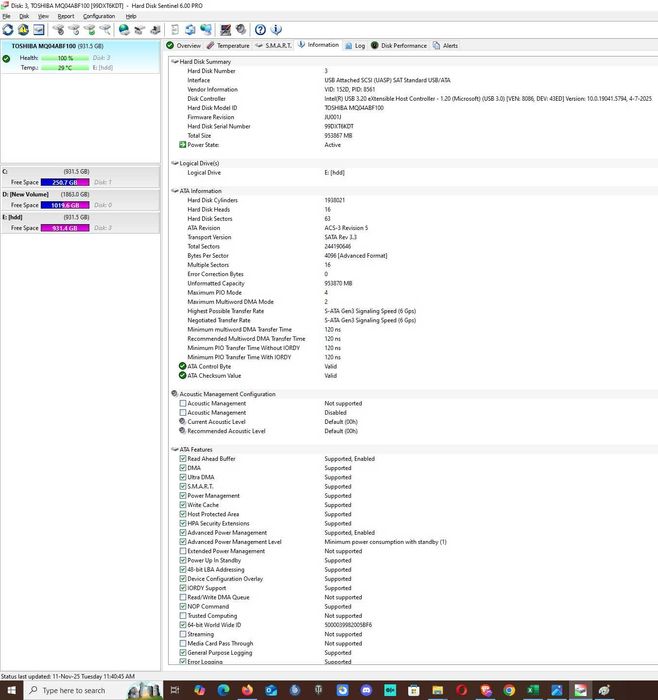Click the Type here to search box
658x700 pixels.
click(92, 690)
